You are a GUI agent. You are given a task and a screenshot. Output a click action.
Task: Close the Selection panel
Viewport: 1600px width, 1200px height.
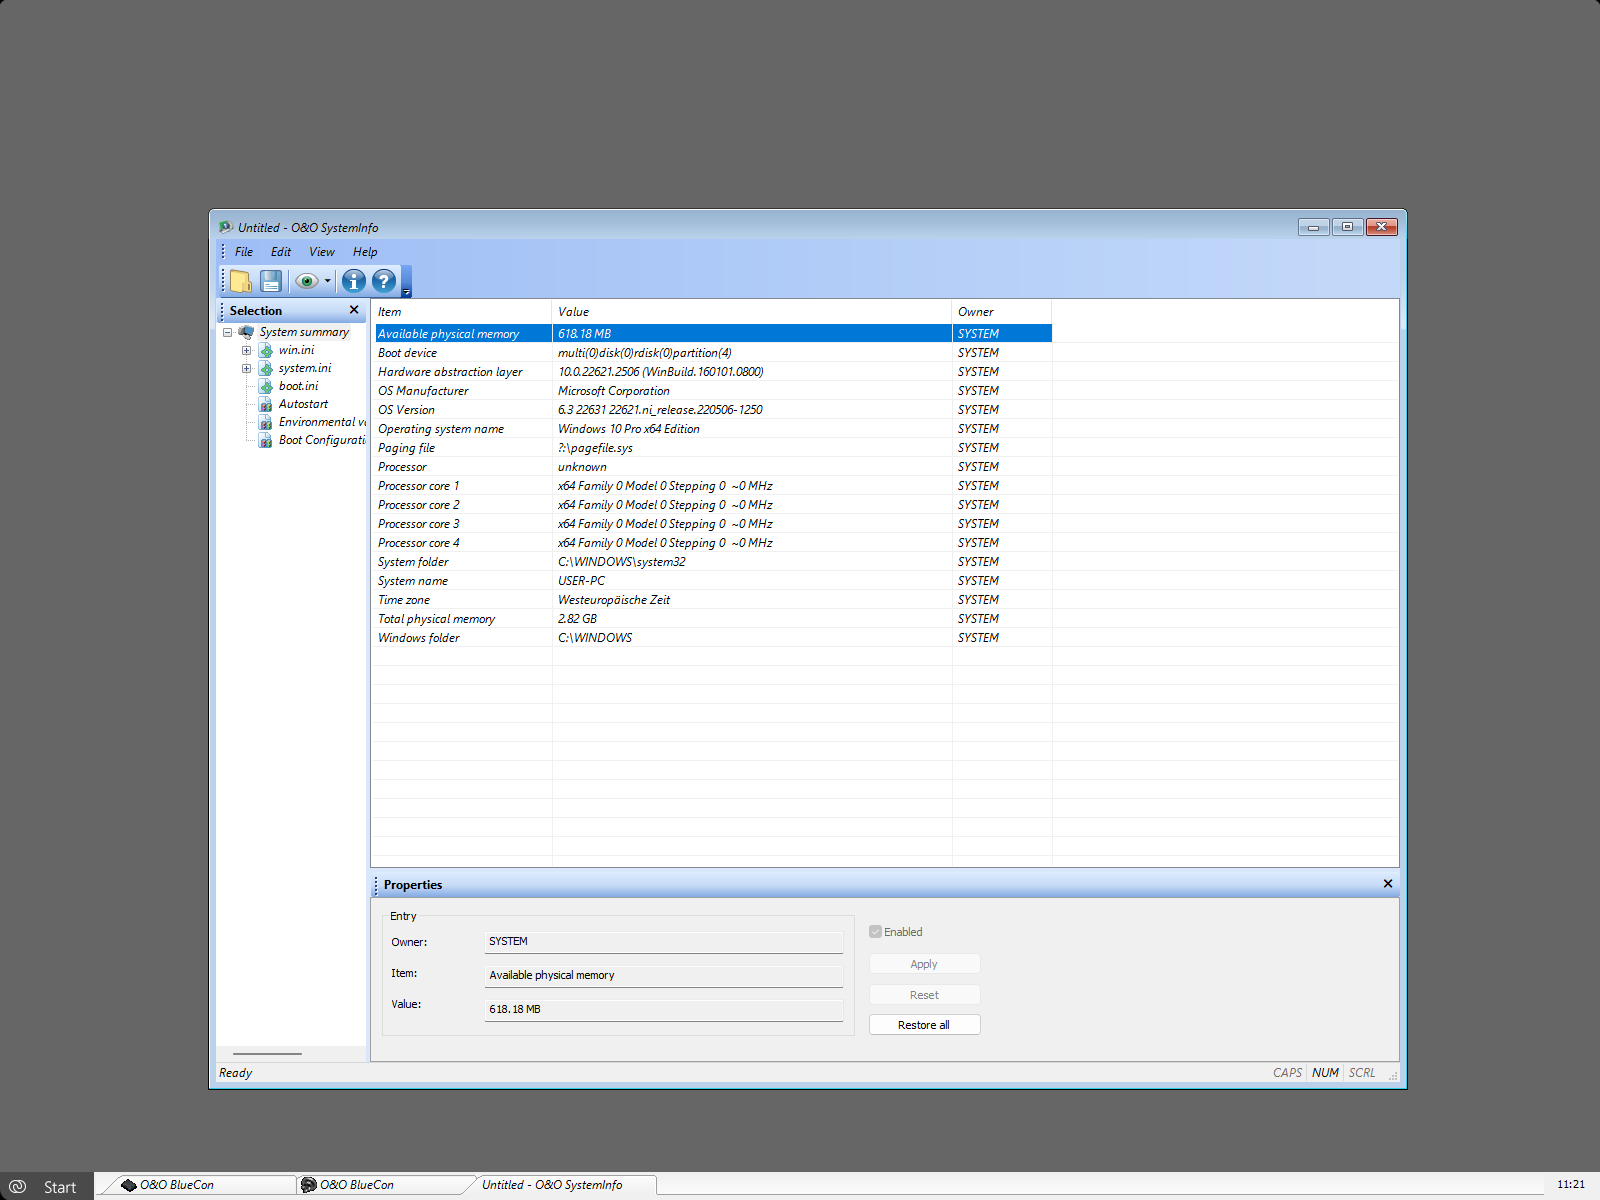tap(354, 310)
